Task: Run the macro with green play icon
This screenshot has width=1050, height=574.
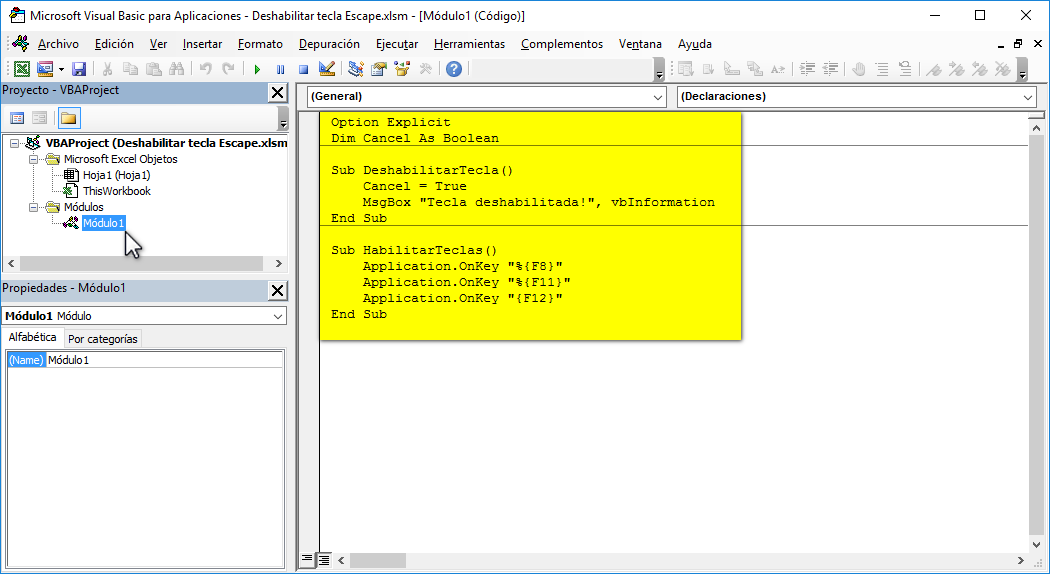Action: tap(257, 69)
